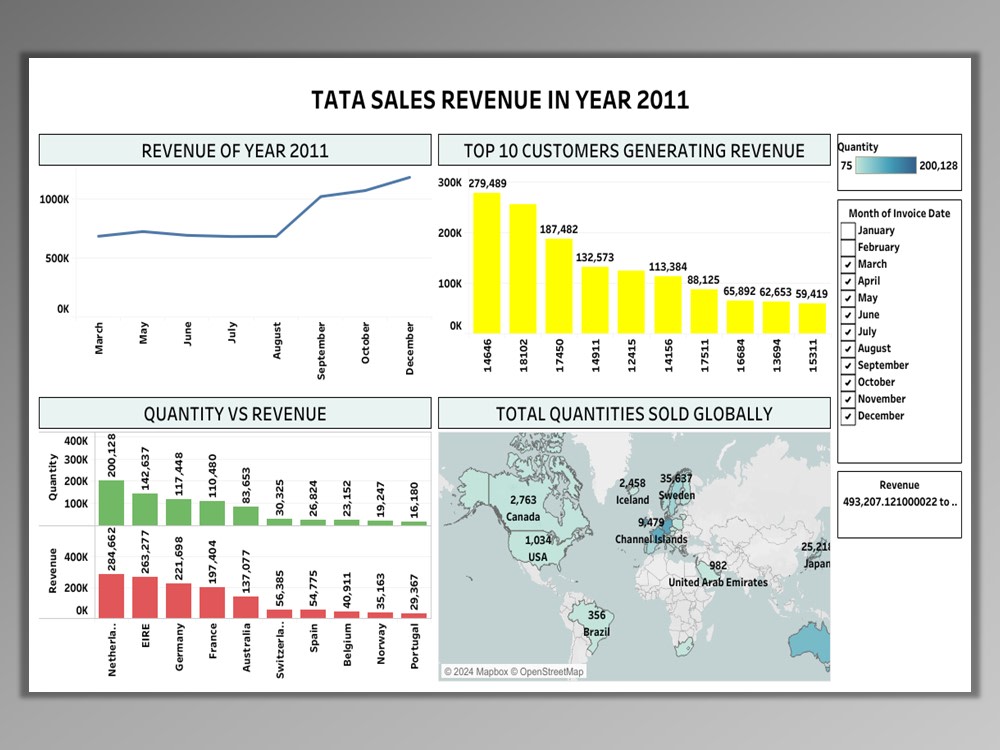Uncheck the March month checkbox
This screenshot has width=1000, height=750.
coord(848,264)
